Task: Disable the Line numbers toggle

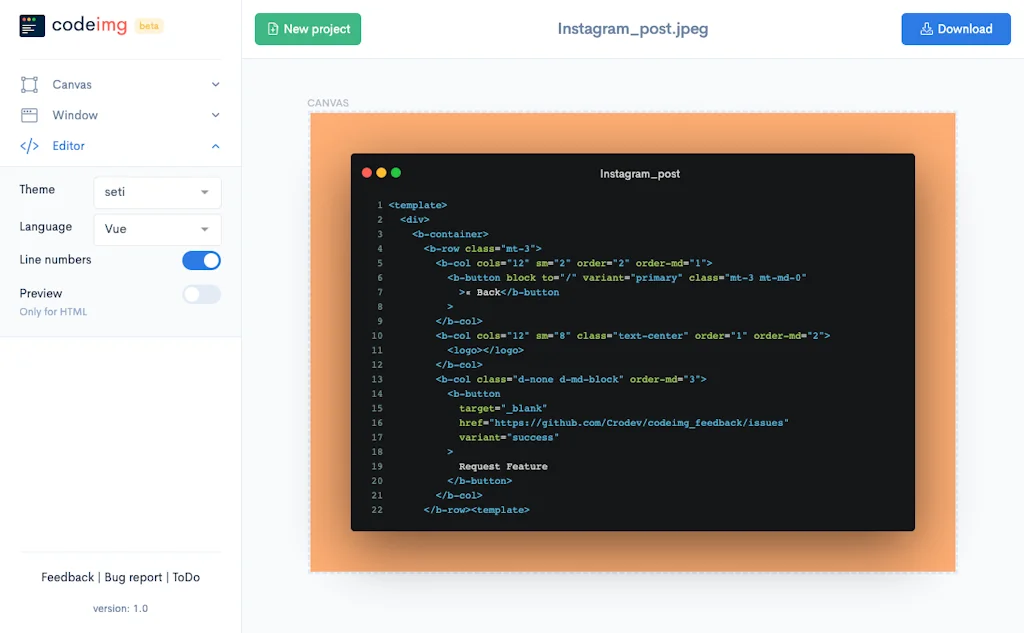Action: [x=201, y=260]
